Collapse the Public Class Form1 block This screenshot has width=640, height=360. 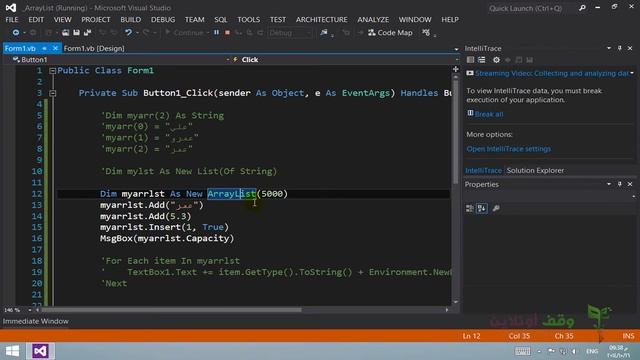point(52,71)
